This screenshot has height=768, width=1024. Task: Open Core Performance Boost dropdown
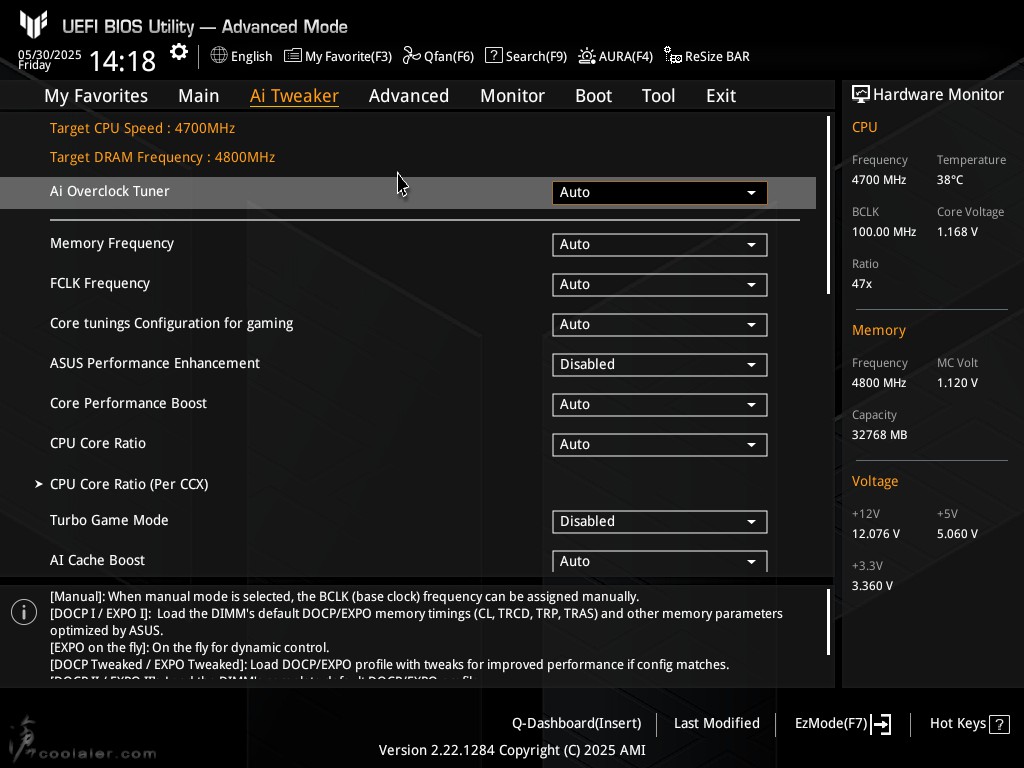click(x=660, y=404)
